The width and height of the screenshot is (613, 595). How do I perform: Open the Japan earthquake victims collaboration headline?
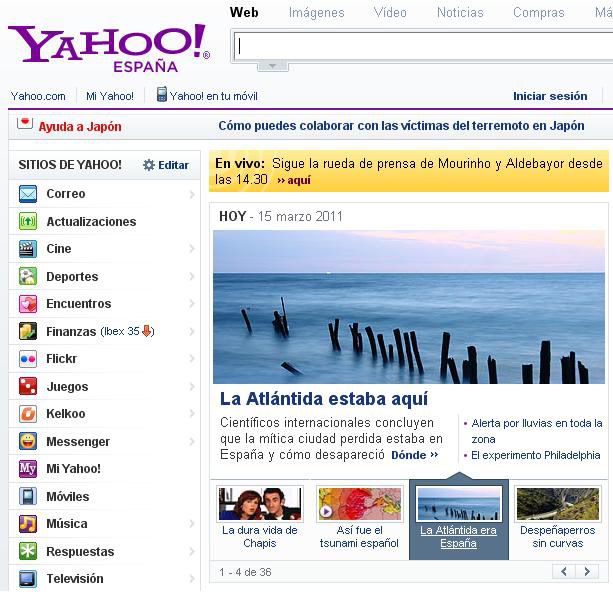(401, 126)
